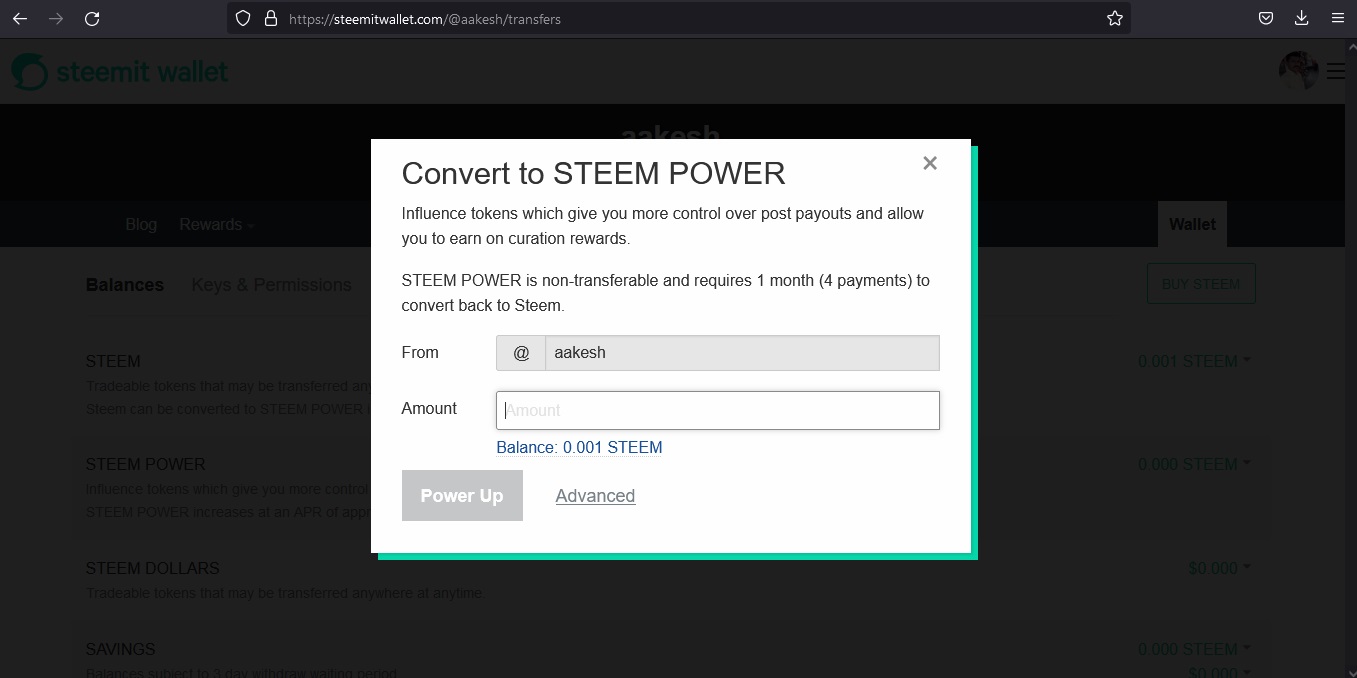The width and height of the screenshot is (1357, 678).
Task: Open the Steemit hamburger menu
Action: [1335, 71]
